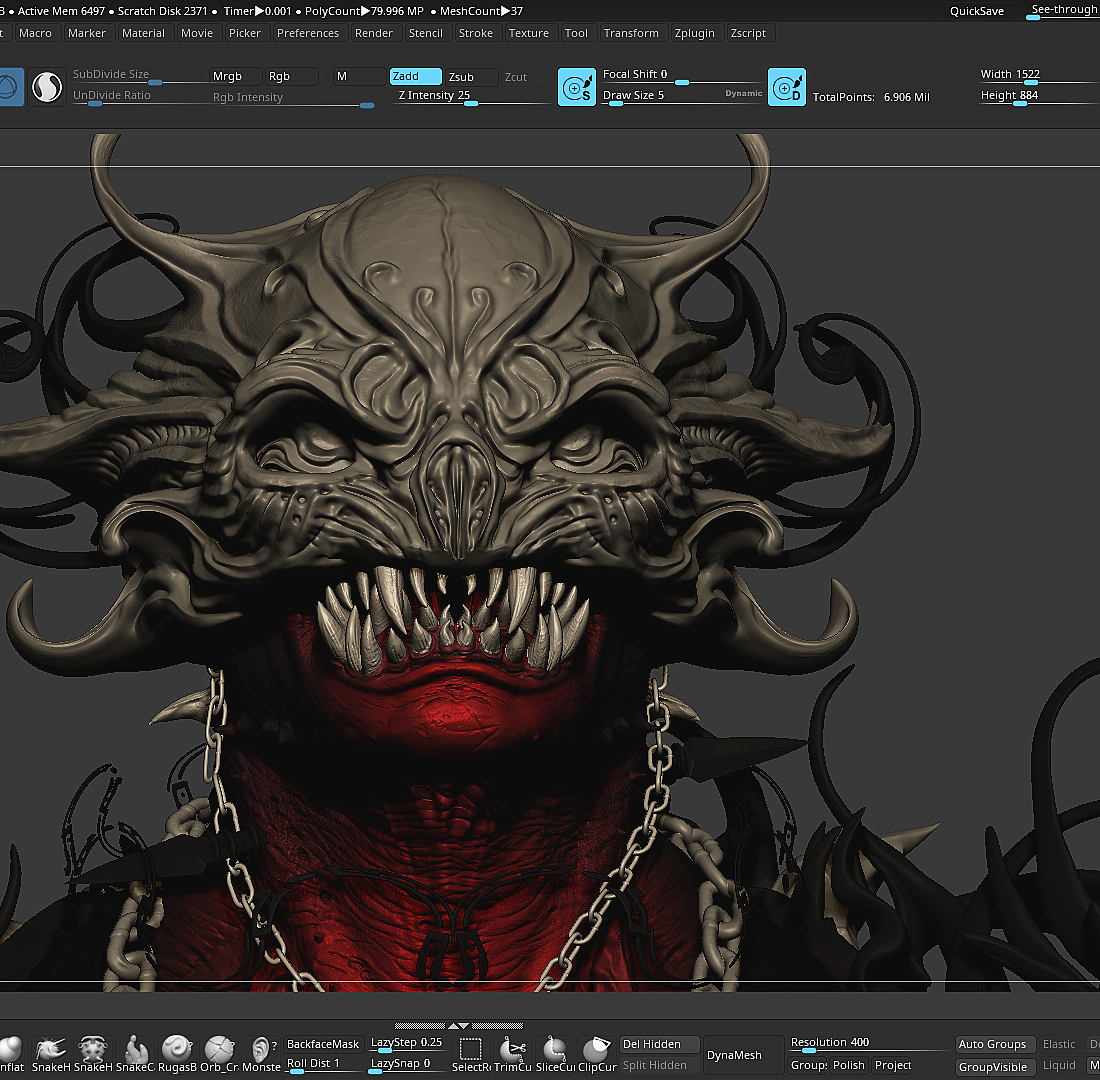Click the document Height value slider
Image resolution: width=1100 pixels, height=1080 pixels.
click(1039, 97)
